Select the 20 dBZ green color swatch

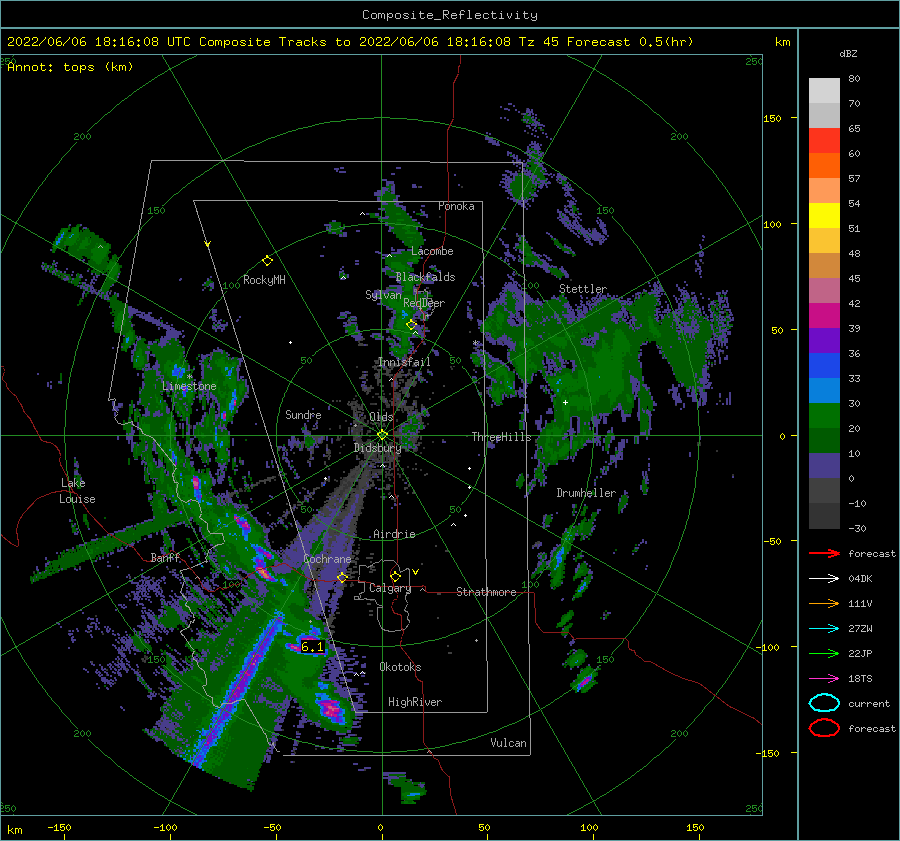(x=824, y=415)
